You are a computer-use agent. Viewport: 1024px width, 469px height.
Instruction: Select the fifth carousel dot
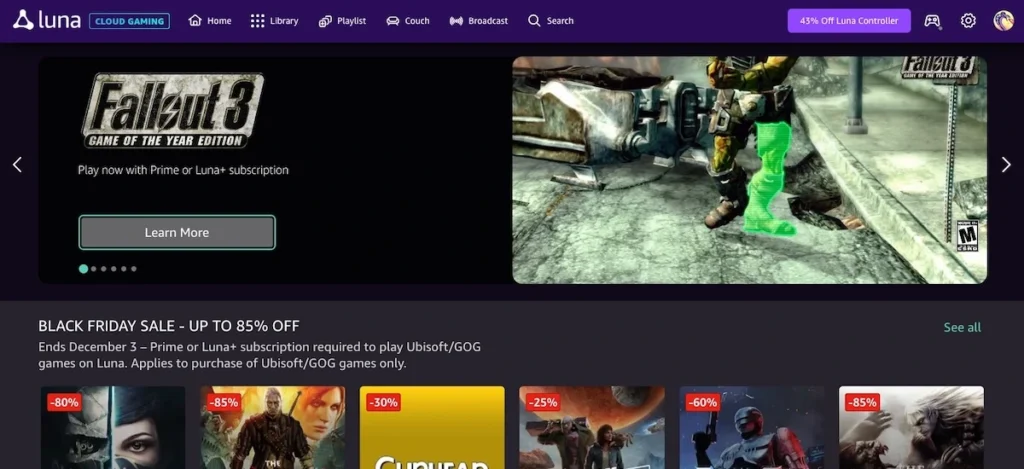pos(123,268)
